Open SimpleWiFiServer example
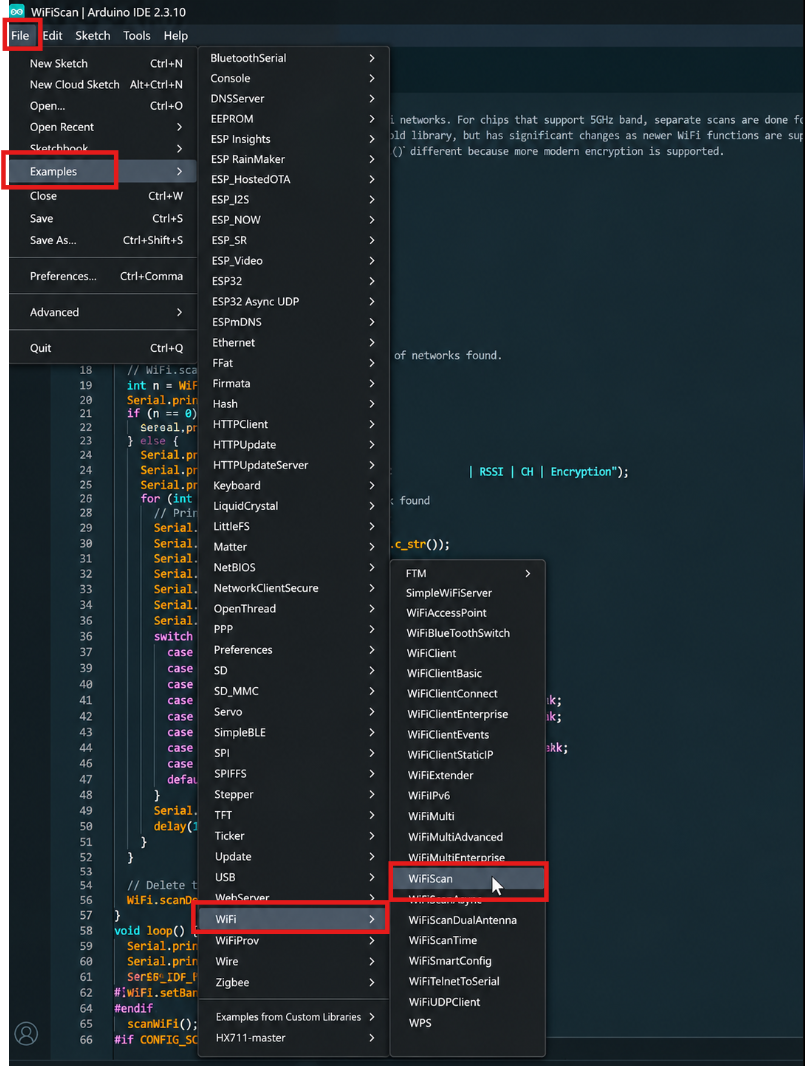 click(x=468, y=593)
